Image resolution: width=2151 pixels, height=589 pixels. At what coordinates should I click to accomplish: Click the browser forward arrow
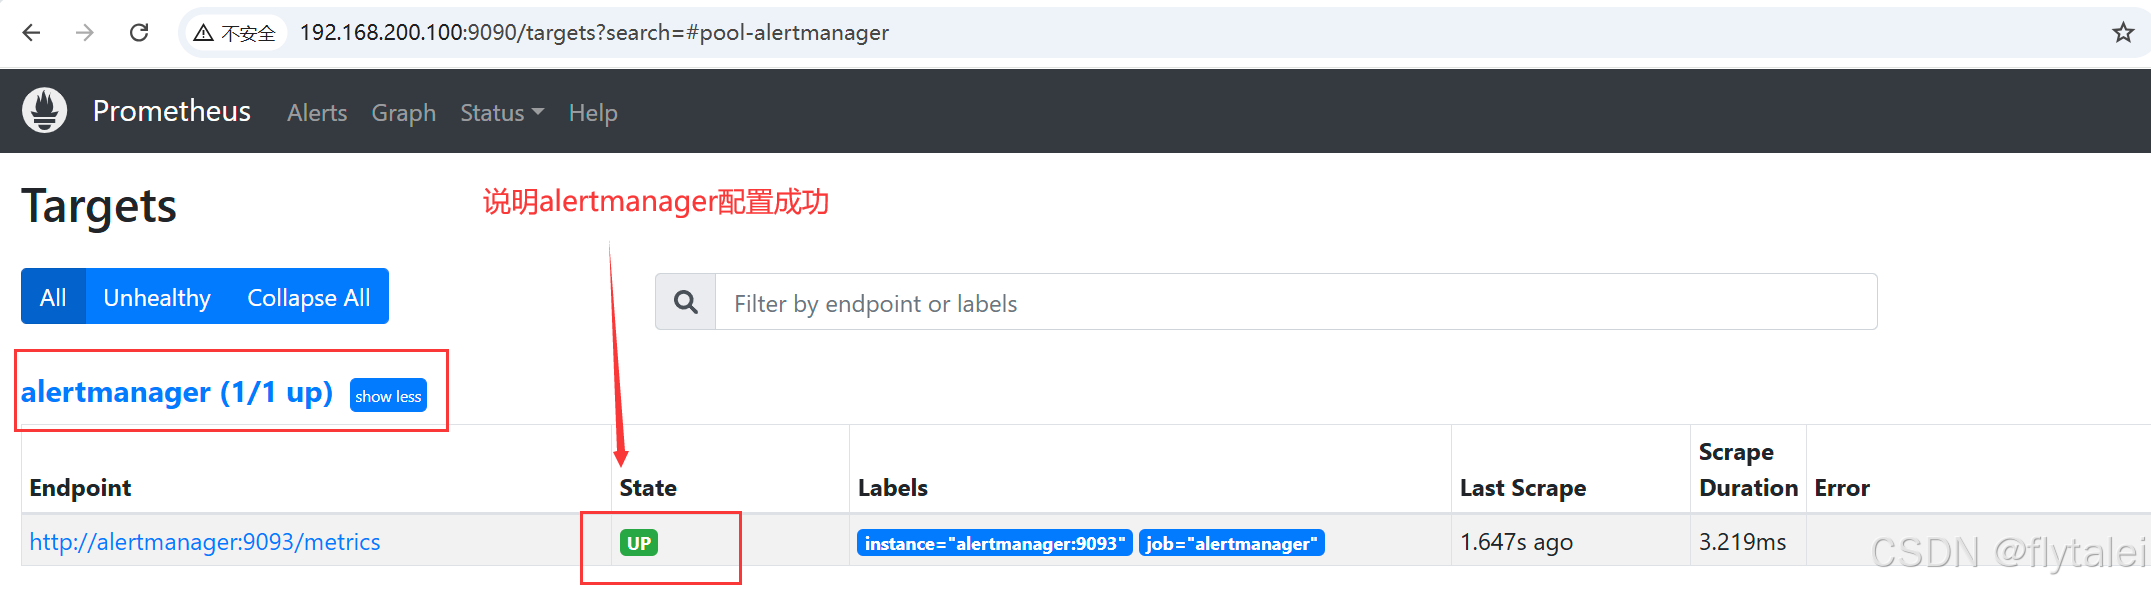pos(85,33)
